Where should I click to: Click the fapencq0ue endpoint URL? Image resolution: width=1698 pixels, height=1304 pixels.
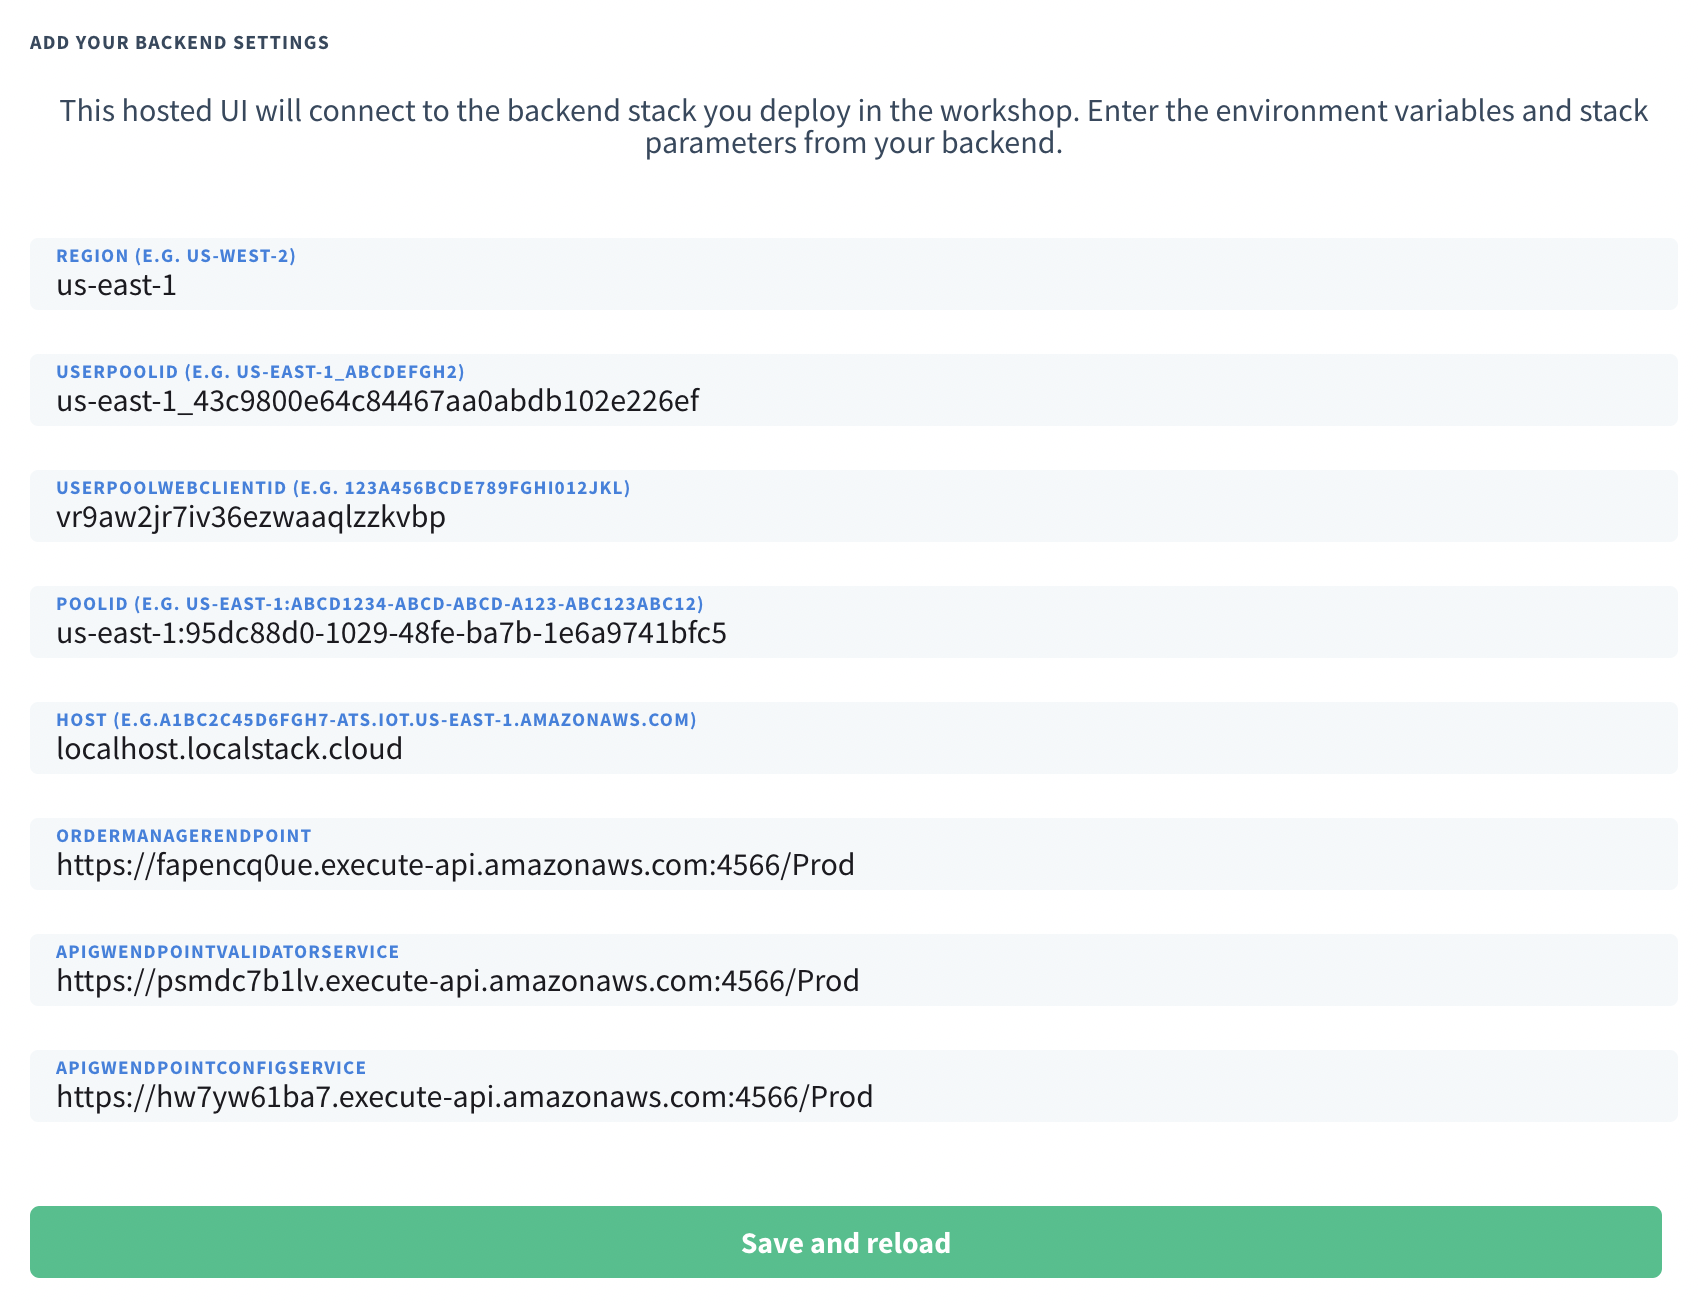click(x=455, y=864)
